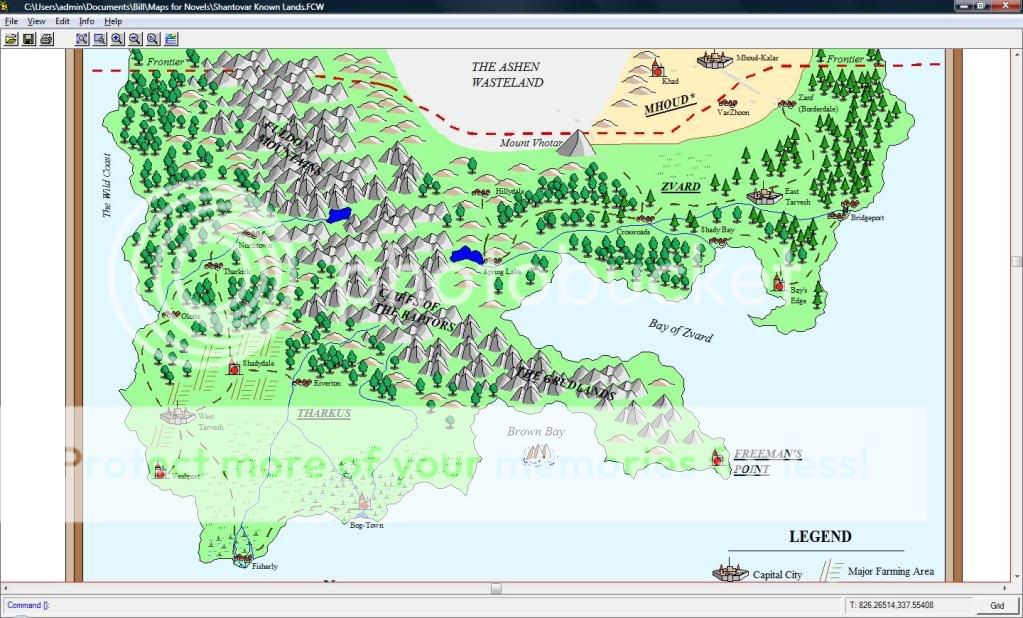This screenshot has height=618, width=1023.
Task: Zoom in using the plus magnifier icon
Action: (118, 39)
